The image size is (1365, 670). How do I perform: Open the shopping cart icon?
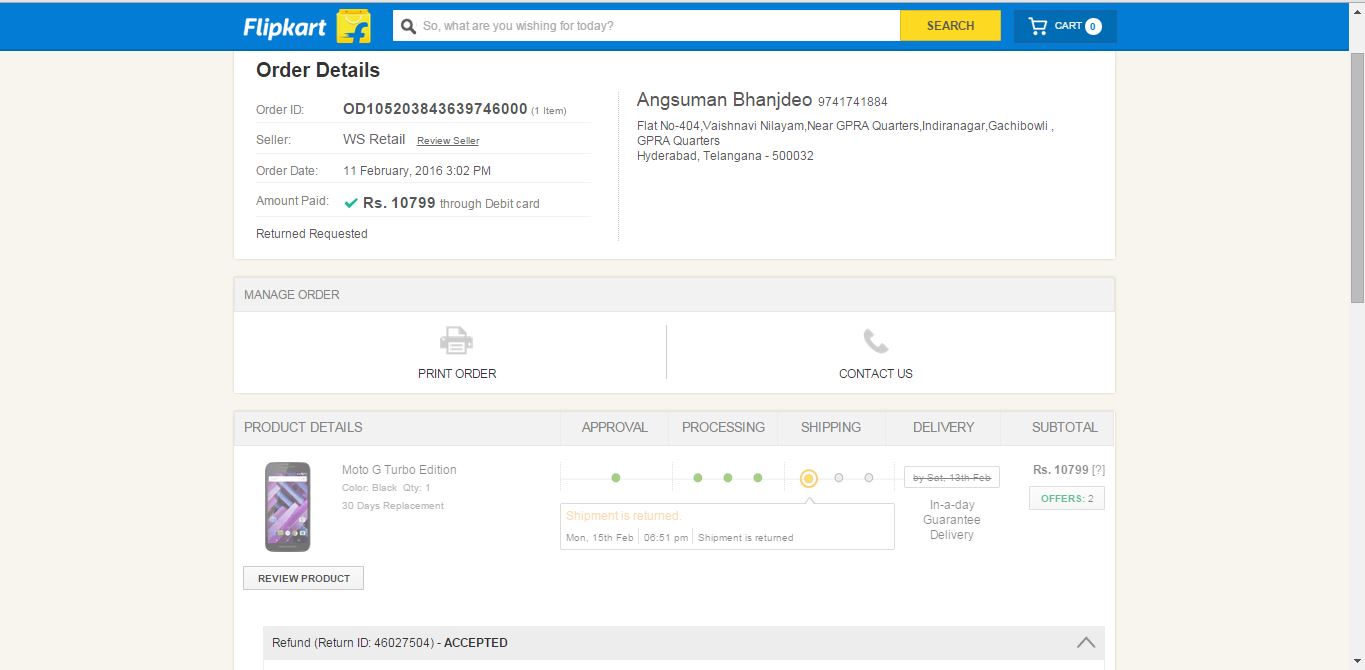coord(1038,26)
